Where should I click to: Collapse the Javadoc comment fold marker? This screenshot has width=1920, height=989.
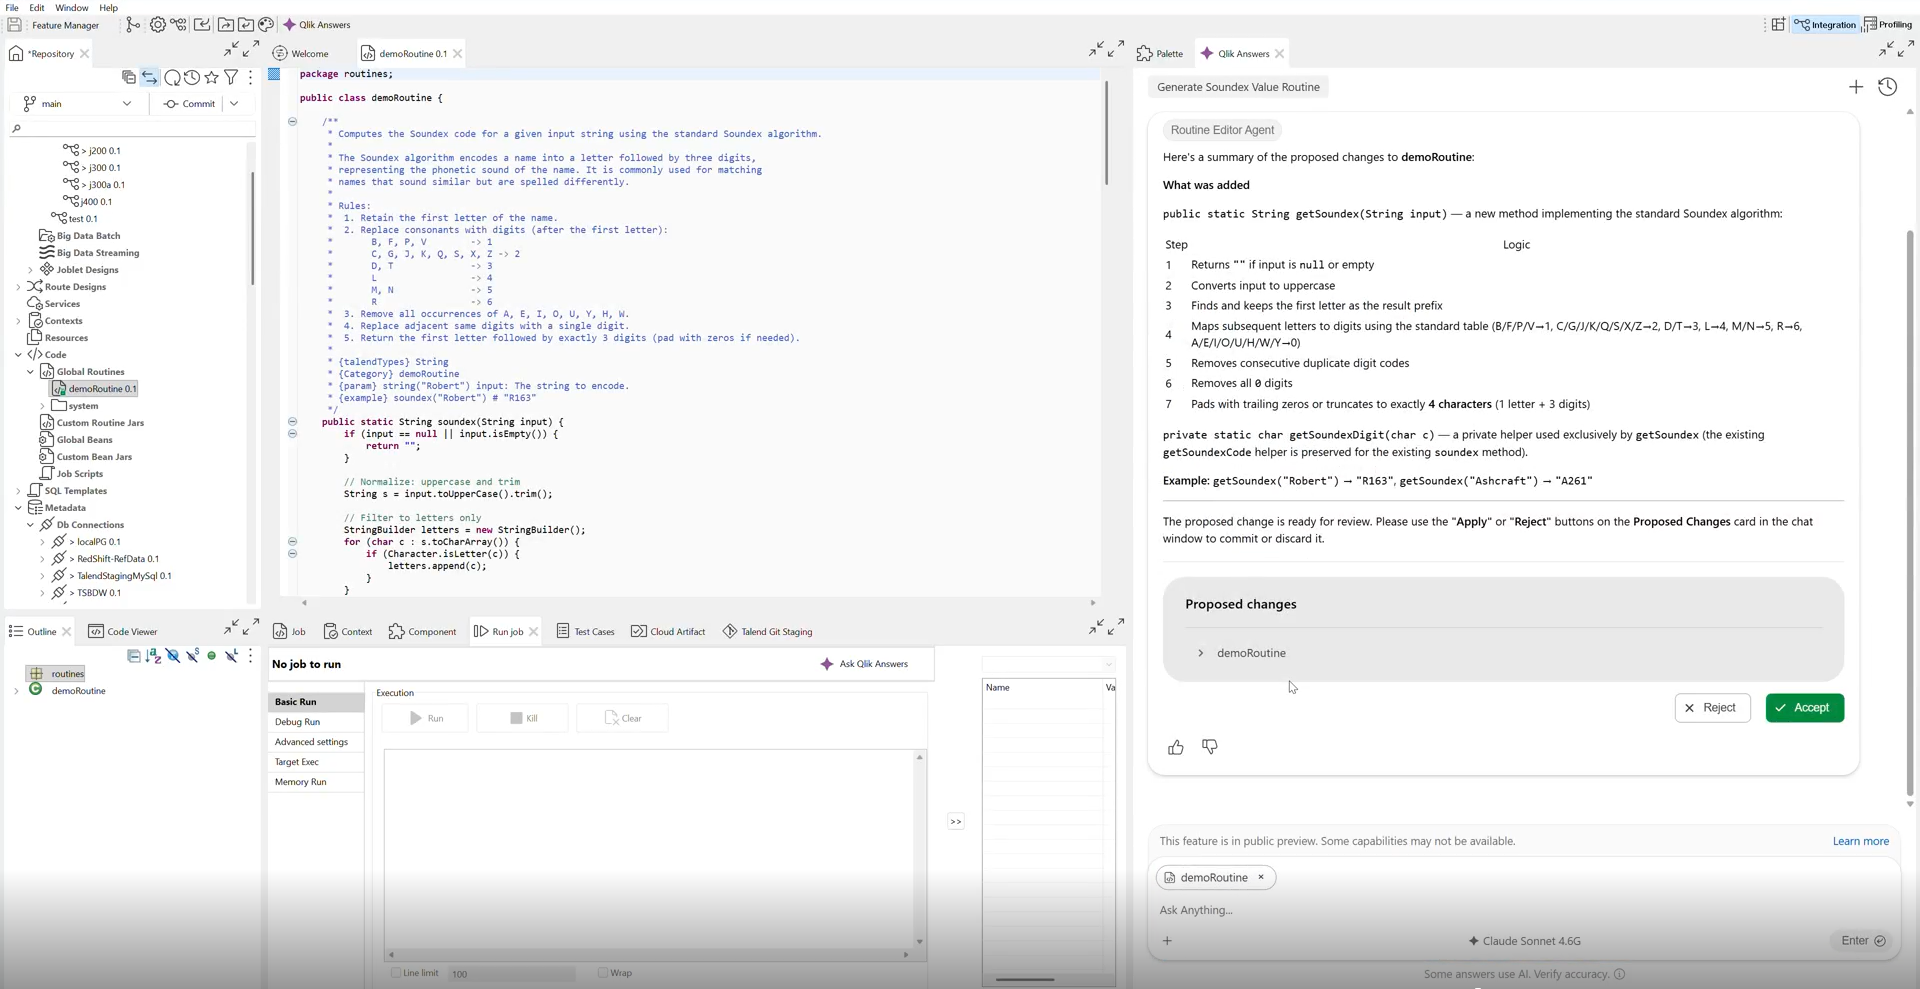(292, 122)
